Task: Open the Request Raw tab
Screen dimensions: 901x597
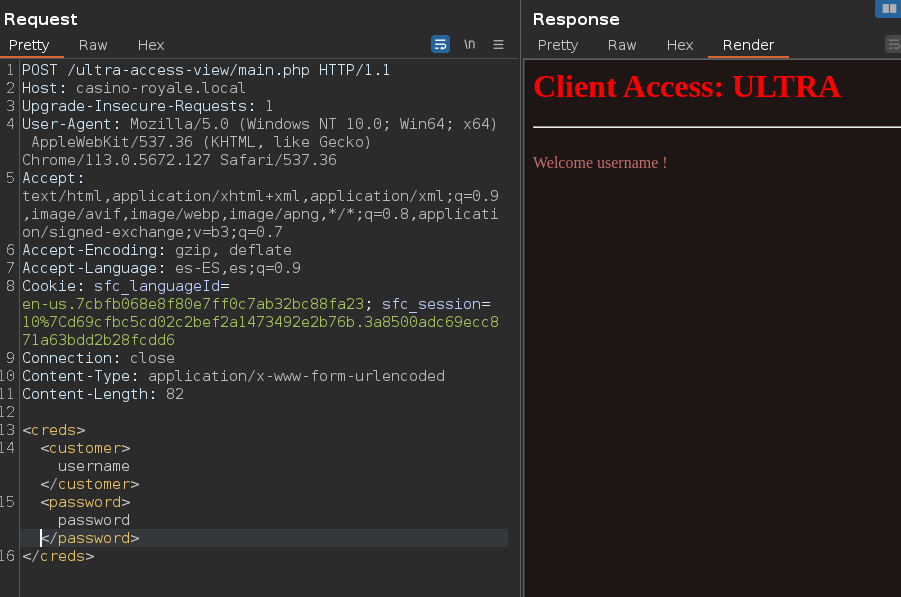Action: (x=93, y=45)
